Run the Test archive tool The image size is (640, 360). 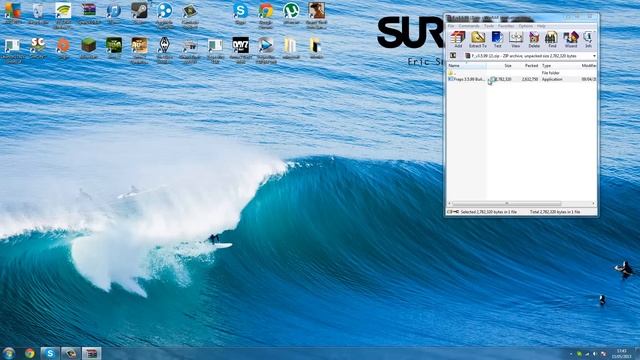[x=497, y=40]
